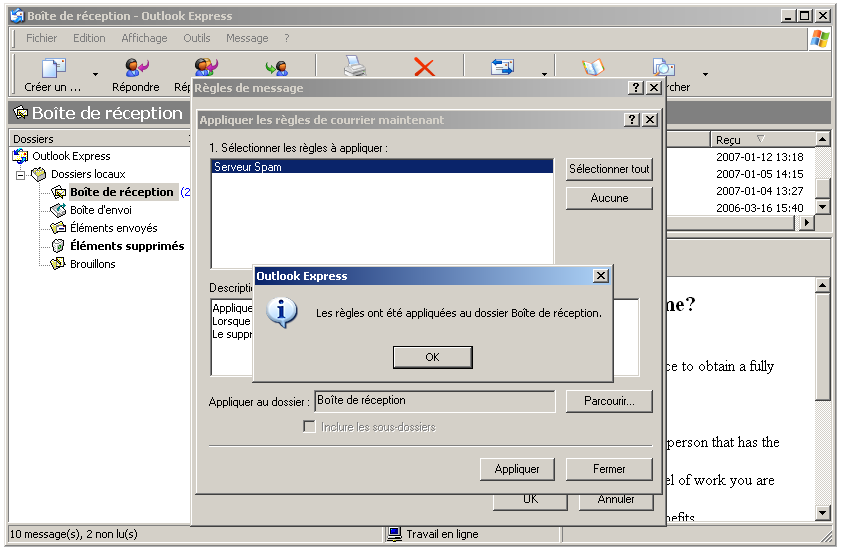Click the Fermer button
This screenshot has height=551, width=841.
[x=609, y=469]
